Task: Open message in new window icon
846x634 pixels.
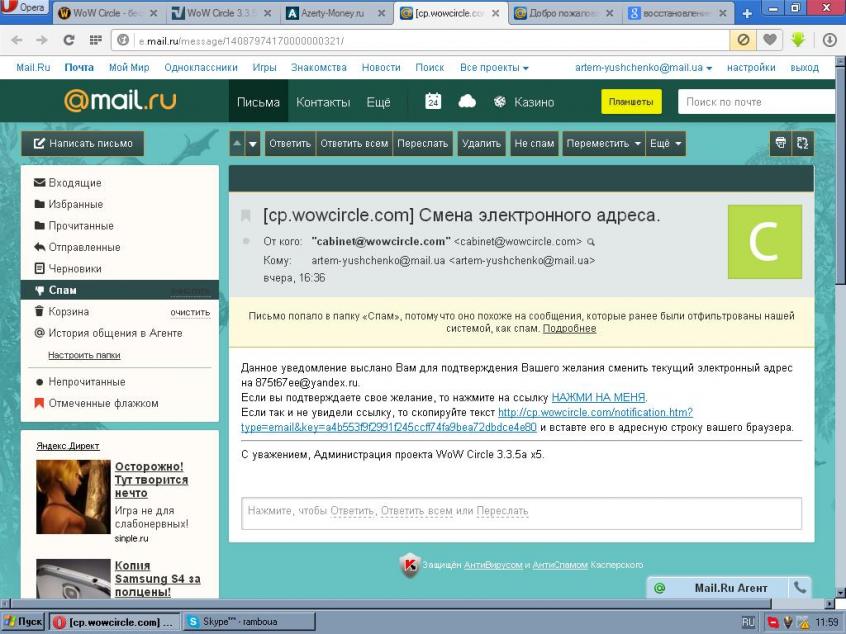Action: 802,144
